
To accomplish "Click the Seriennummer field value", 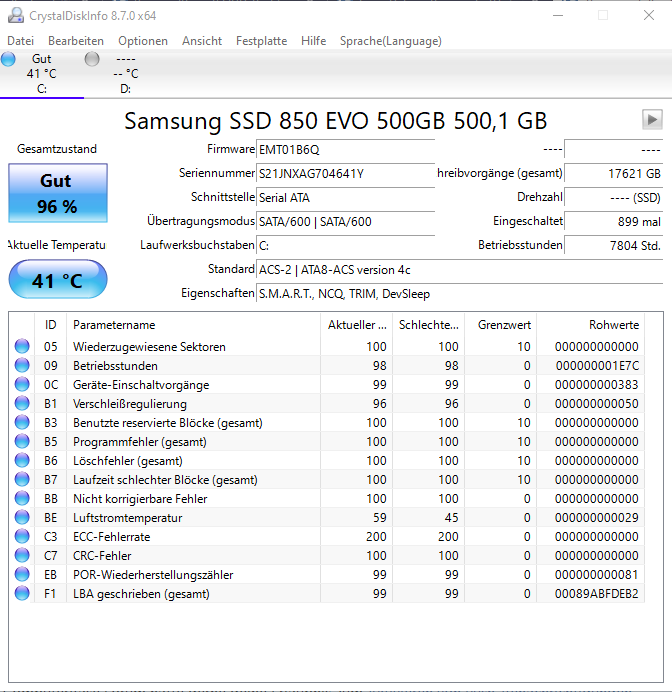I will (x=345, y=173).
